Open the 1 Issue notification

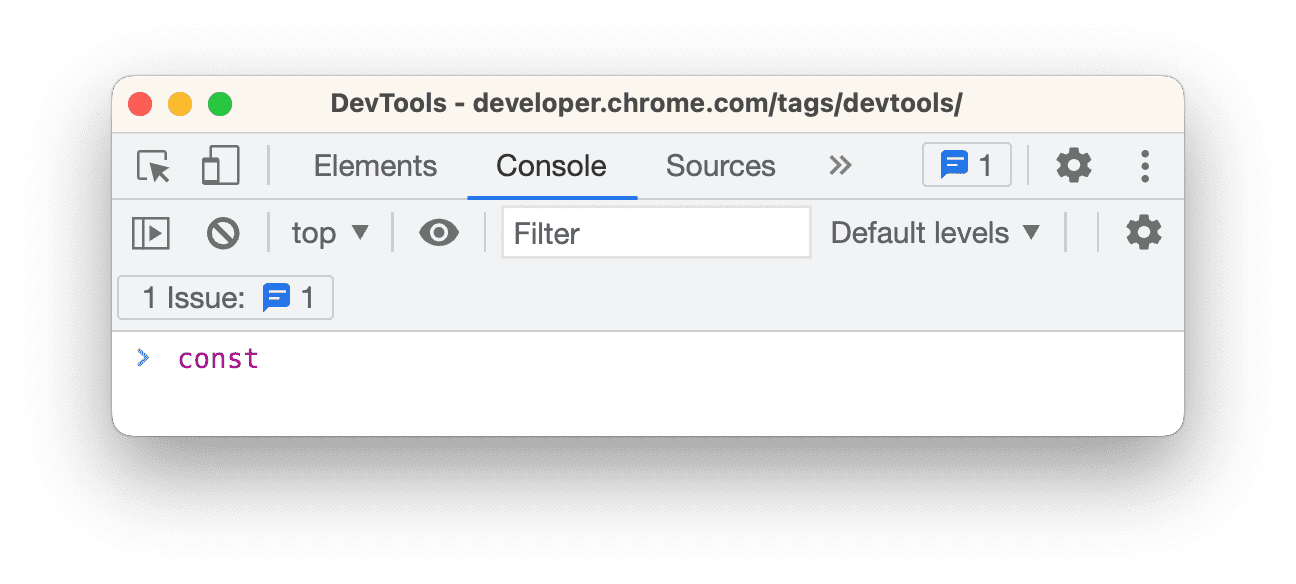(225, 297)
